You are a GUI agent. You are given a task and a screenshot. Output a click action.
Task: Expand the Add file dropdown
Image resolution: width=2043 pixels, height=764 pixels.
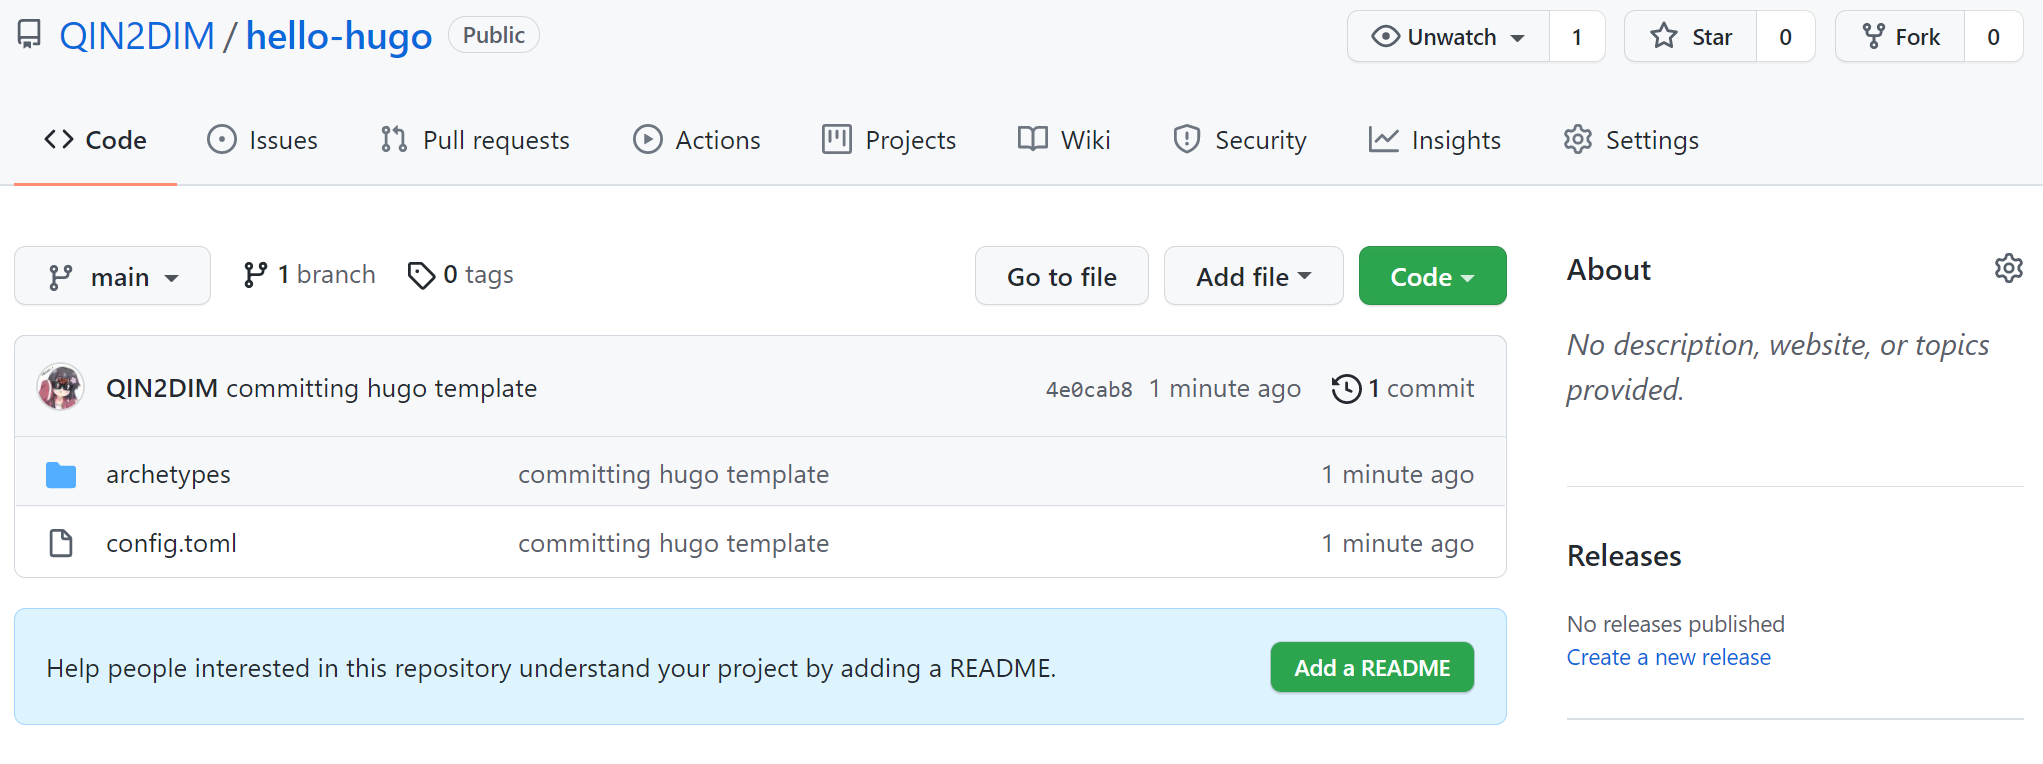coord(1253,276)
